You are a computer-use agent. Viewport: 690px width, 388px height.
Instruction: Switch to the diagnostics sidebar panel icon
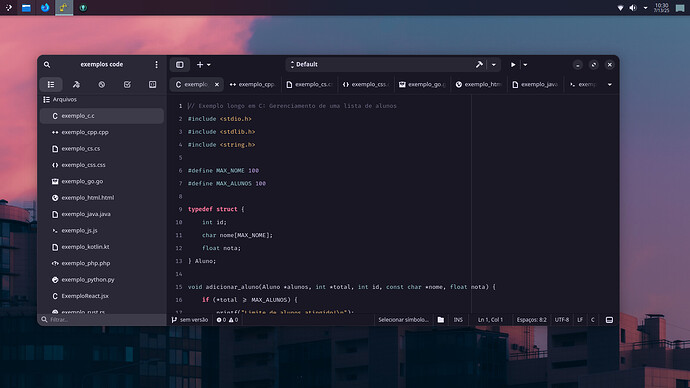(102, 84)
